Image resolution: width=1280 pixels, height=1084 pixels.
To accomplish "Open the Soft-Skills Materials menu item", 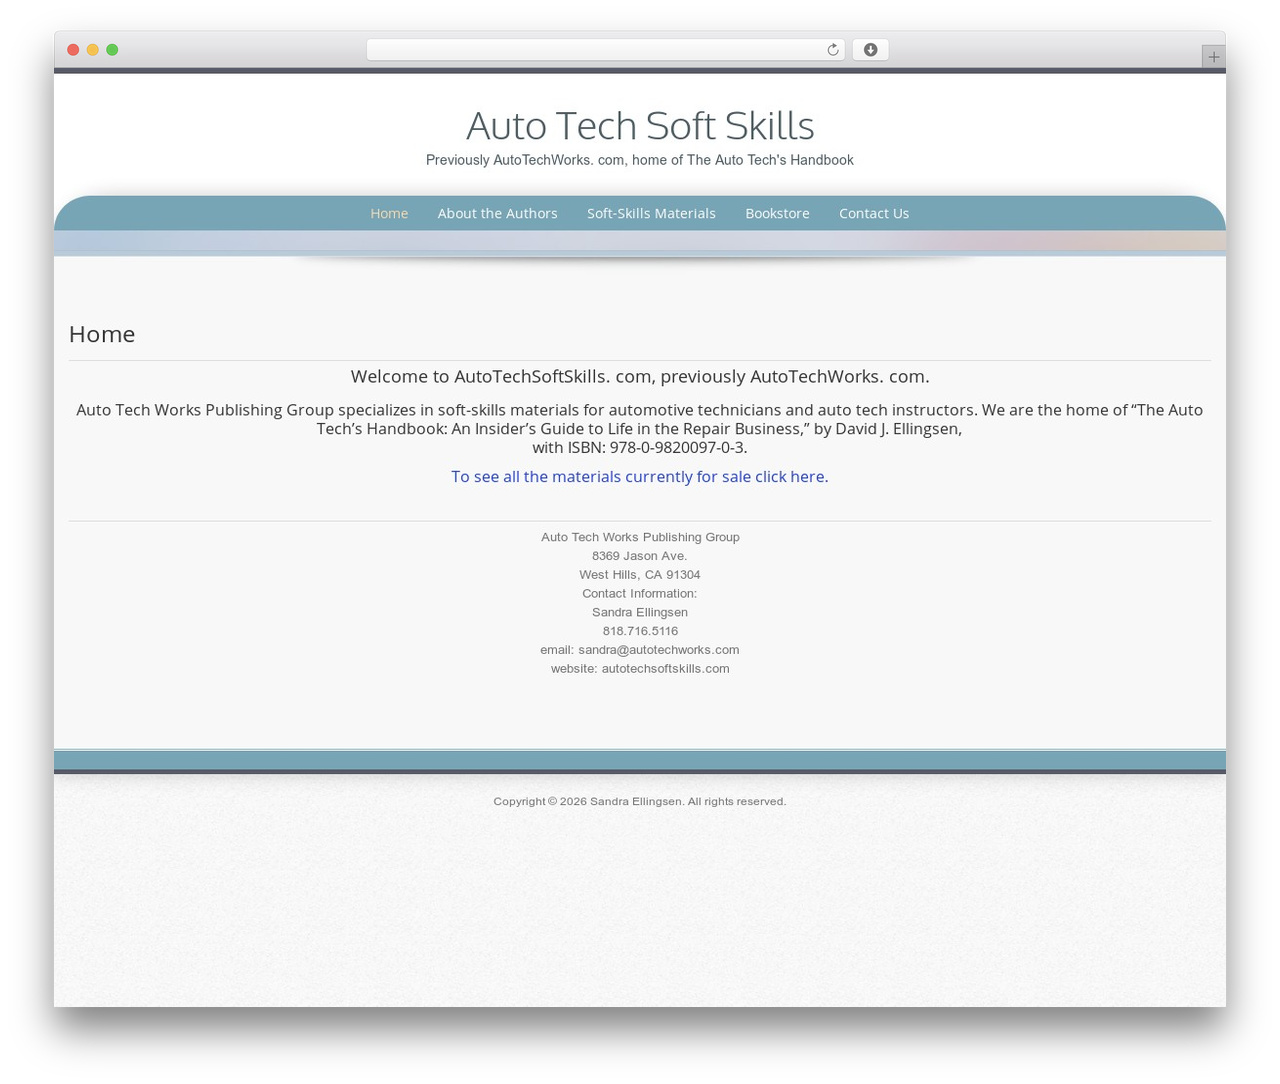I will click(x=651, y=213).
